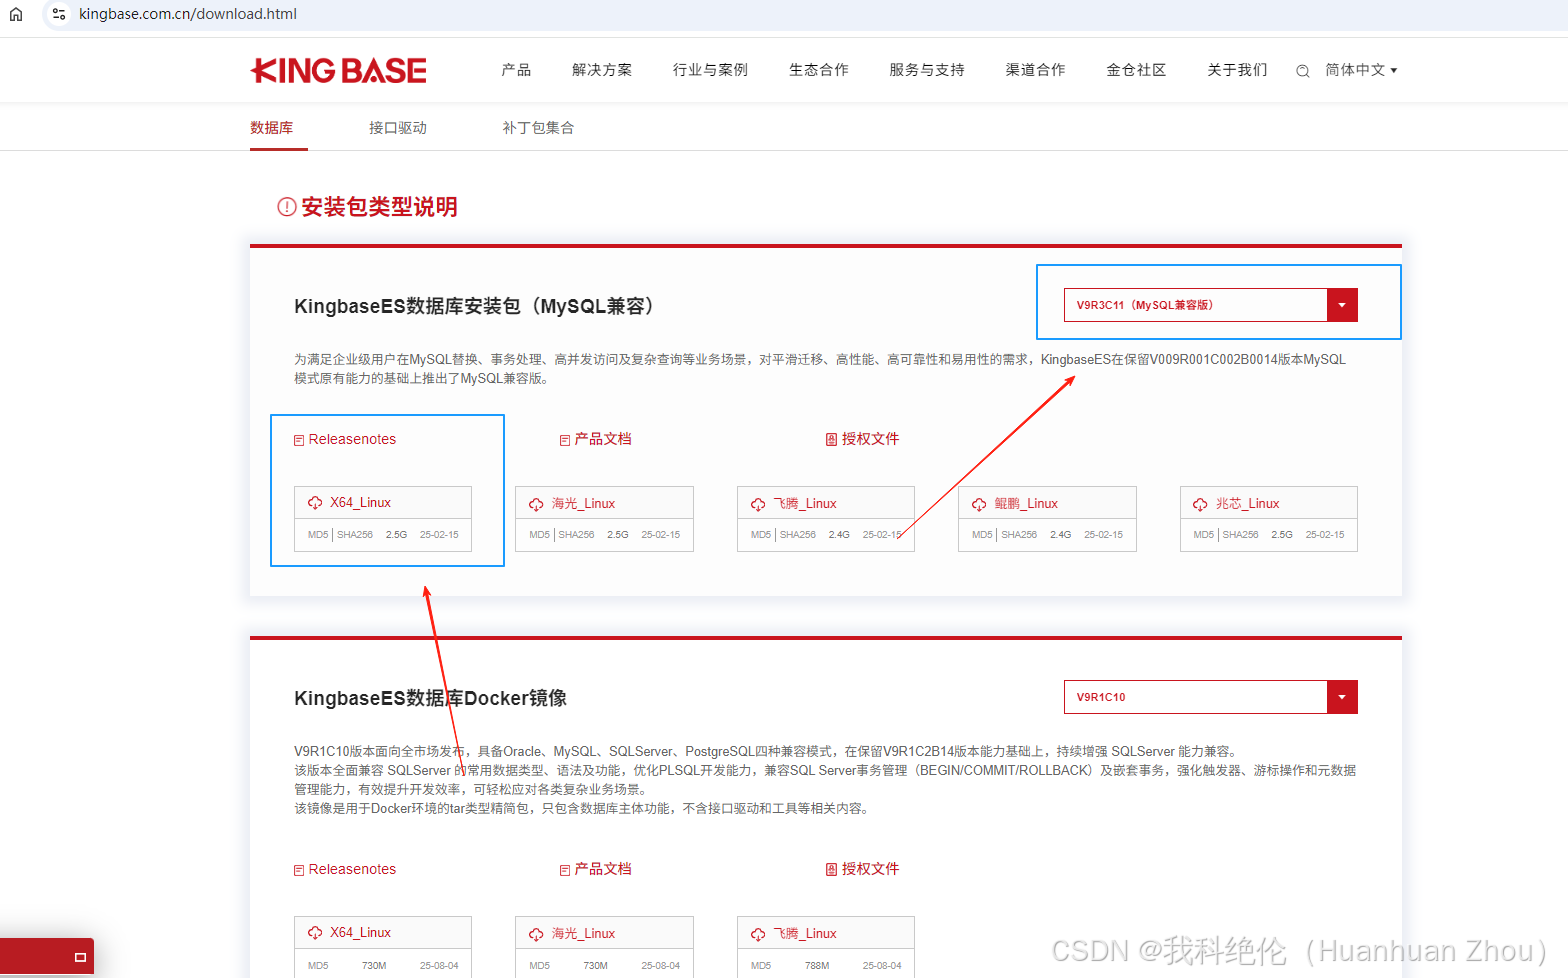Click the browser home icon
The width and height of the screenshot is (1568, 978).
pyautogui.click(x=16, y=14)
